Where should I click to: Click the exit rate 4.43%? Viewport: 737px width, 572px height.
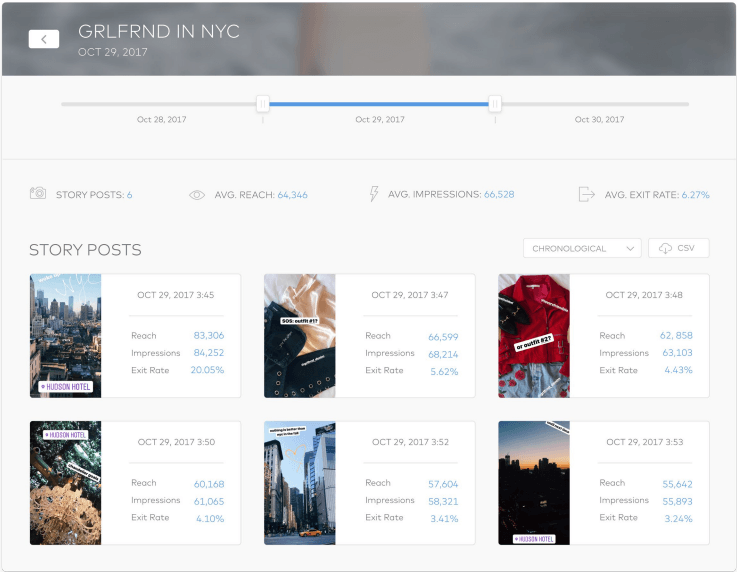click(x=679, y=370)
